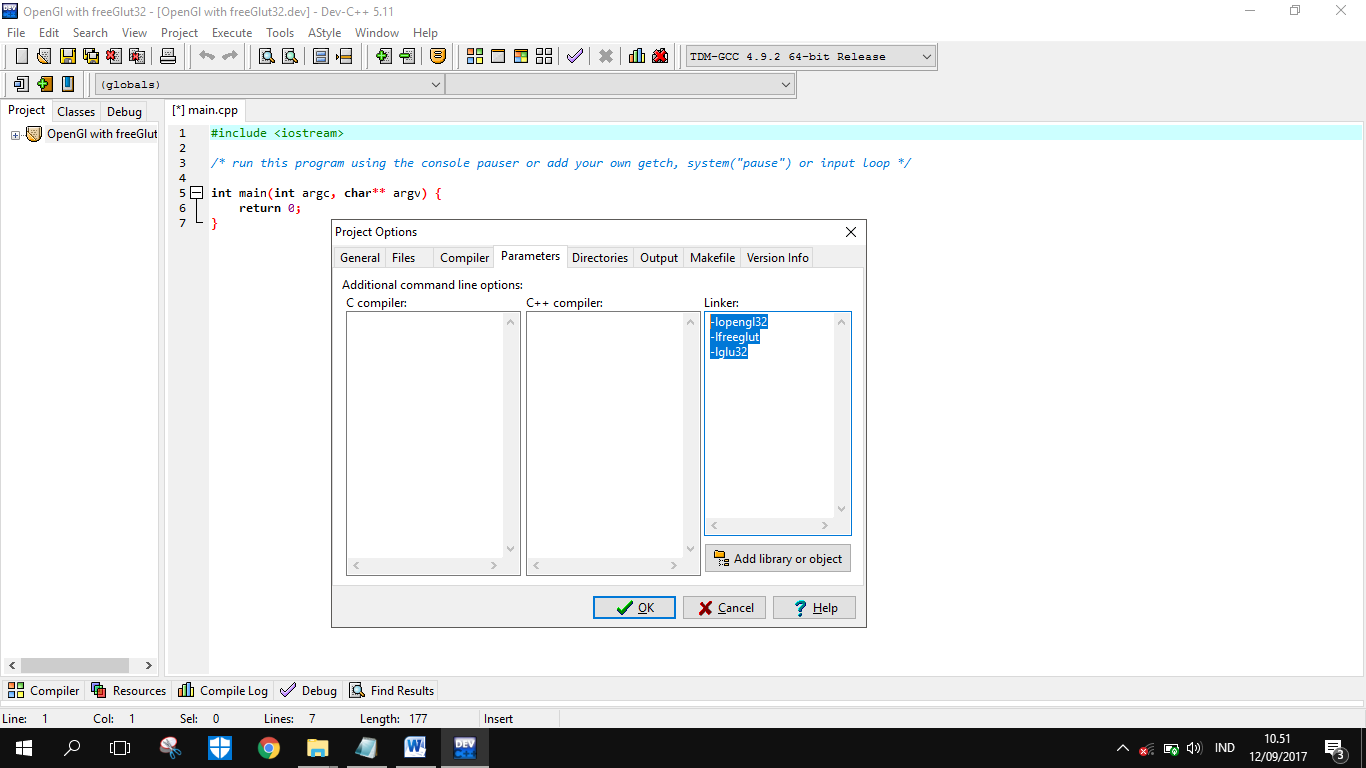Switch to Directories tab in Project Options
Image resolution: width=1366 pixels, height=768 pixels.
pyautogui.click(x=600, y=258)
